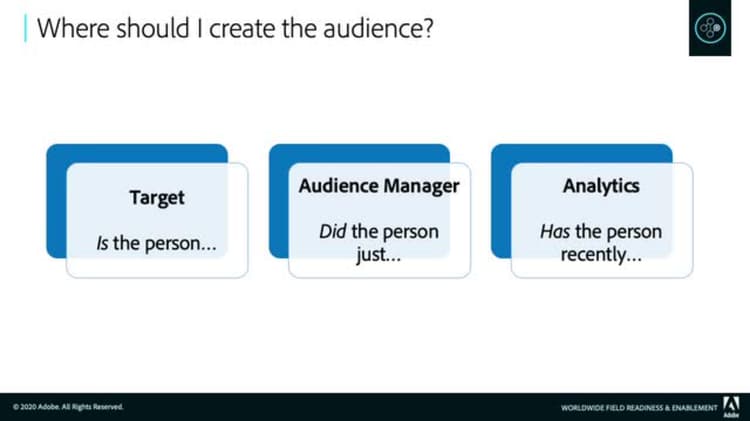Click the Adobe logo in the footer
The height and width of the screenshot is (421, 750).
(731, 406)
